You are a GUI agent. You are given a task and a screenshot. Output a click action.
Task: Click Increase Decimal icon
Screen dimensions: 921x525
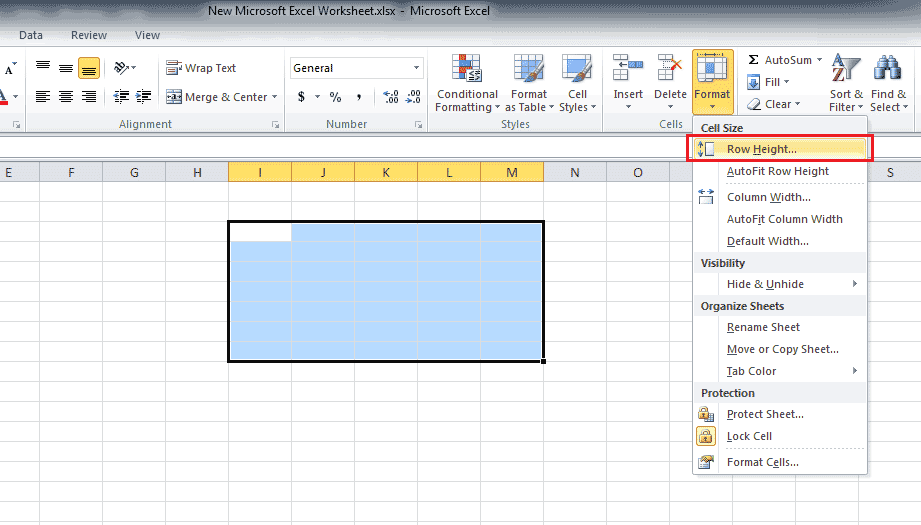click(391, 97)
